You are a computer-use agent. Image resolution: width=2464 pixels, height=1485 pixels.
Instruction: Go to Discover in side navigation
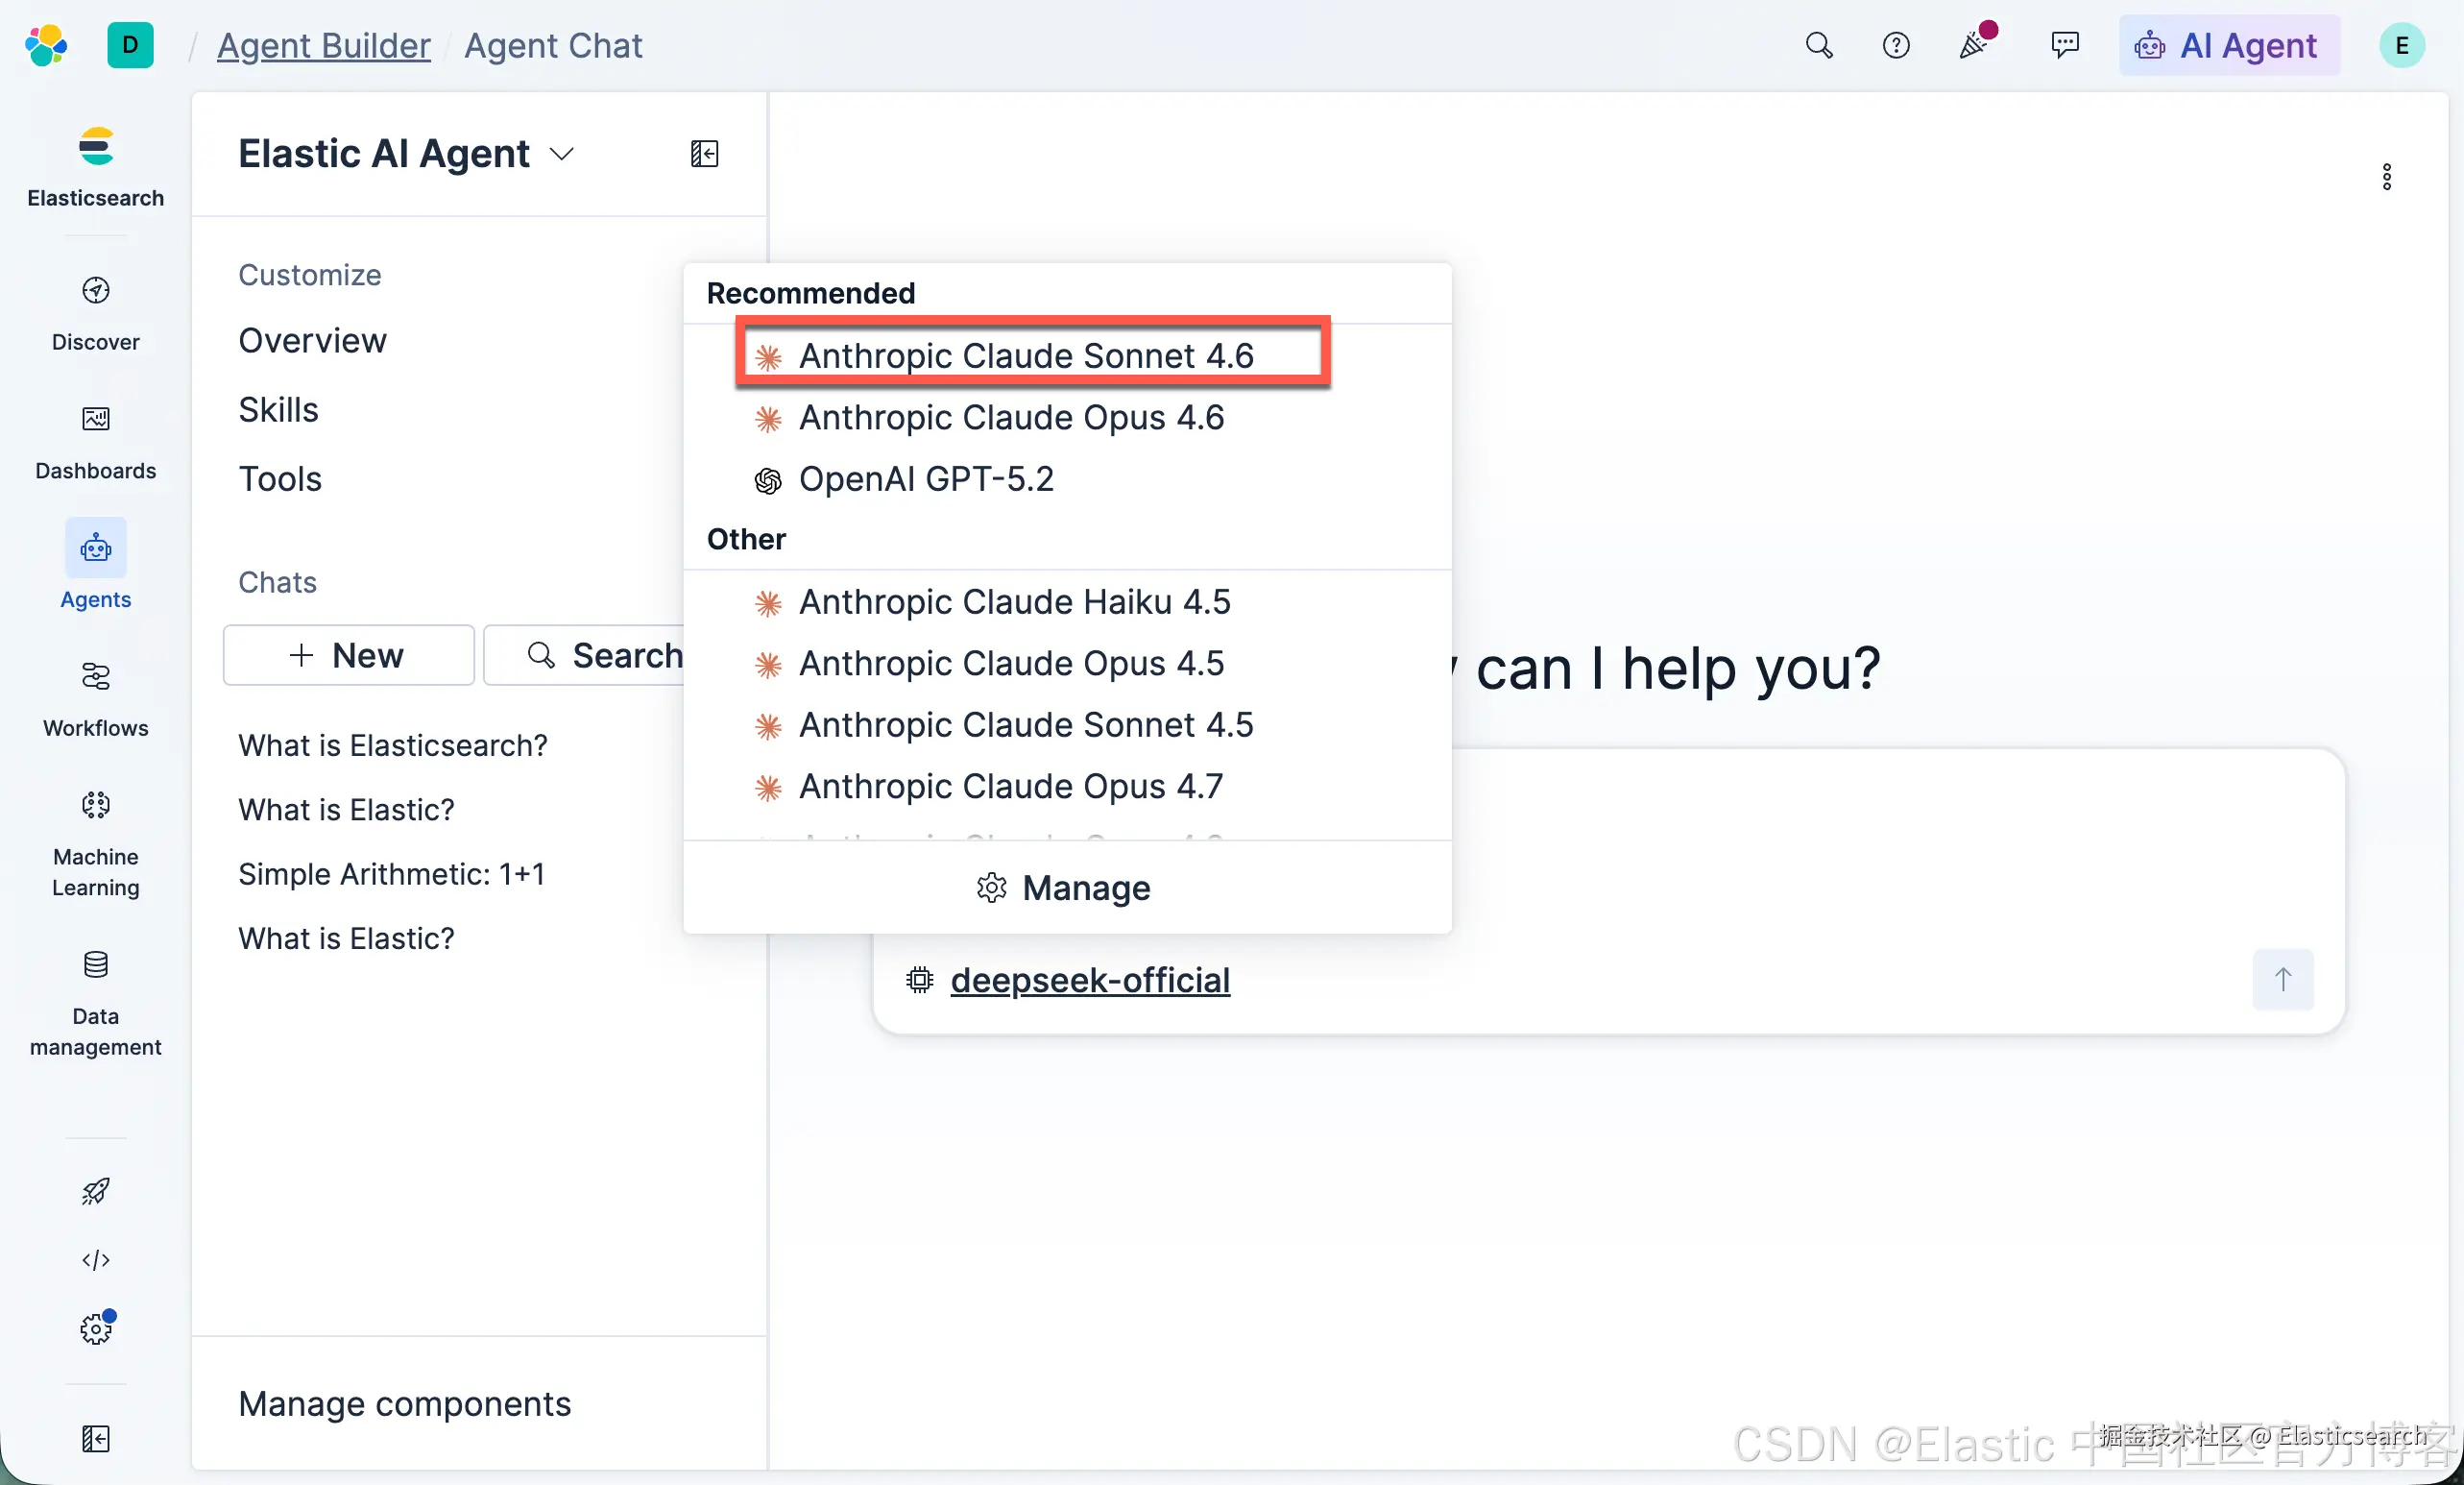(96, 314)
